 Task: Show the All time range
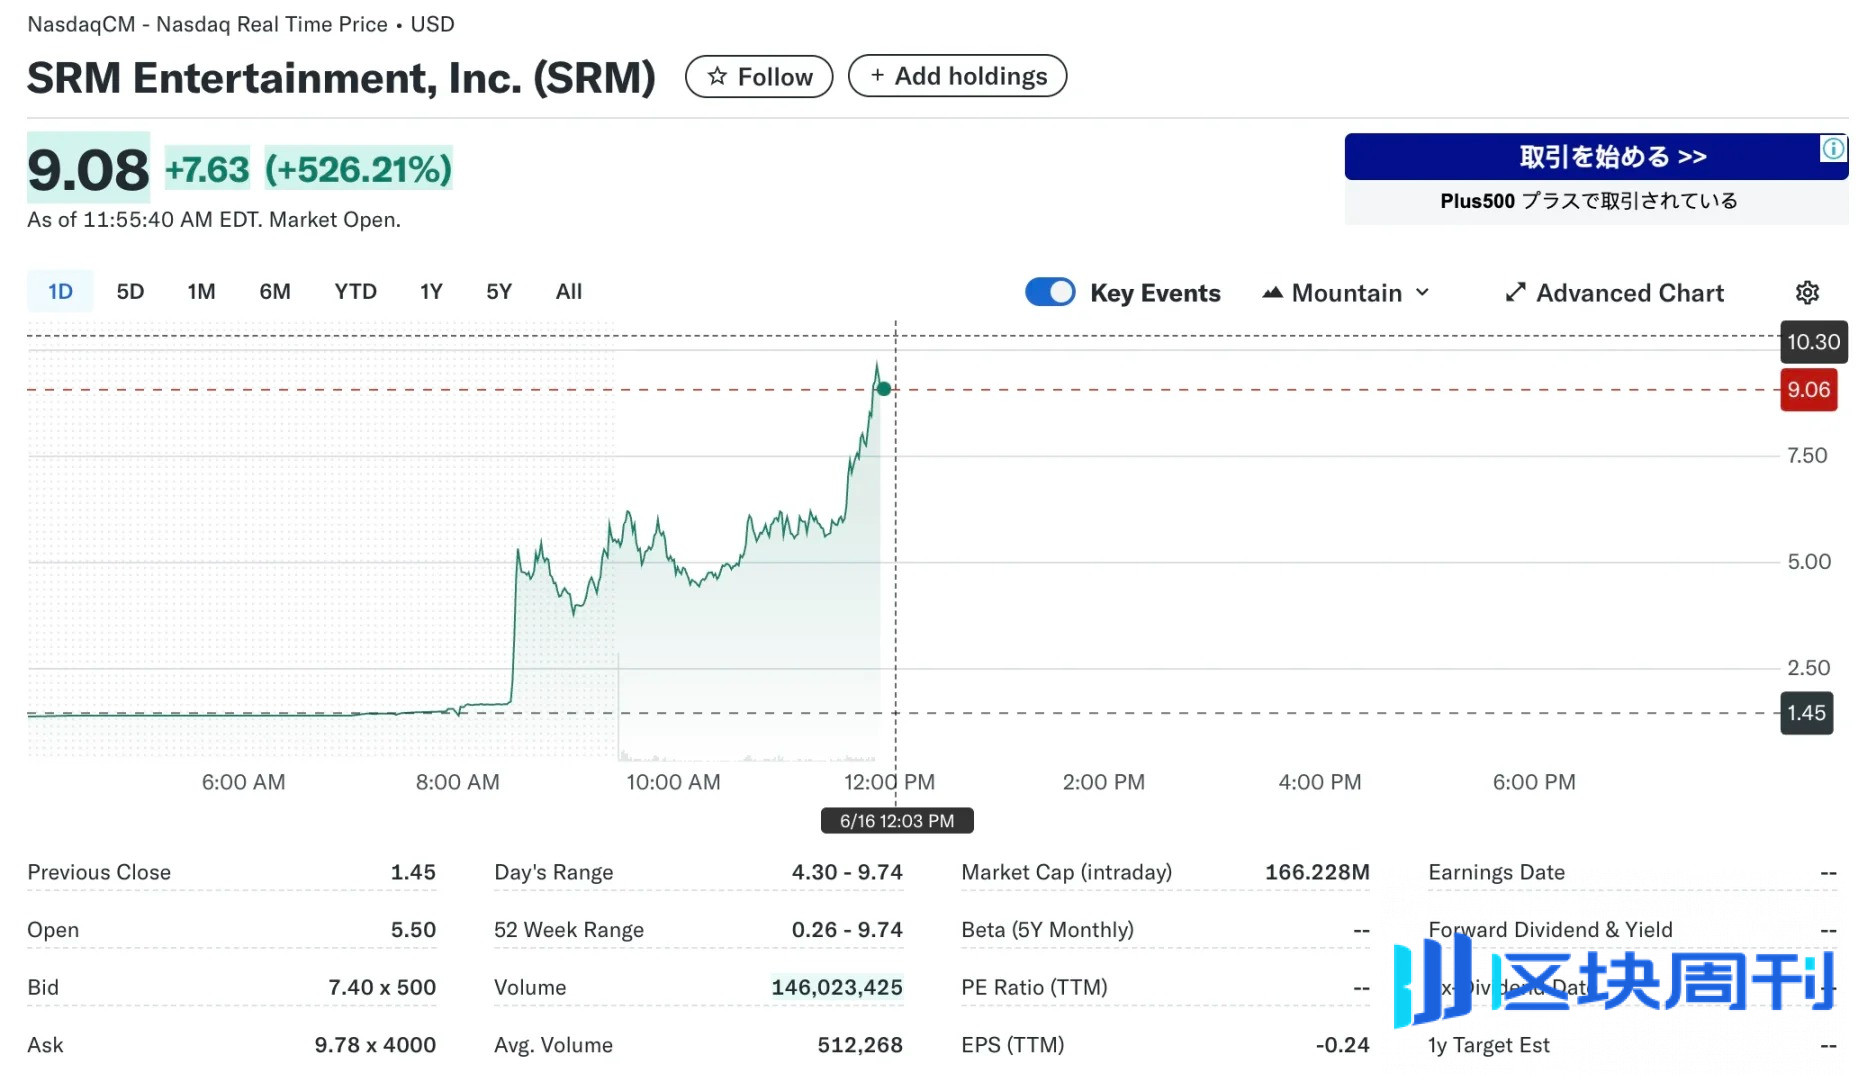point(569,291)
